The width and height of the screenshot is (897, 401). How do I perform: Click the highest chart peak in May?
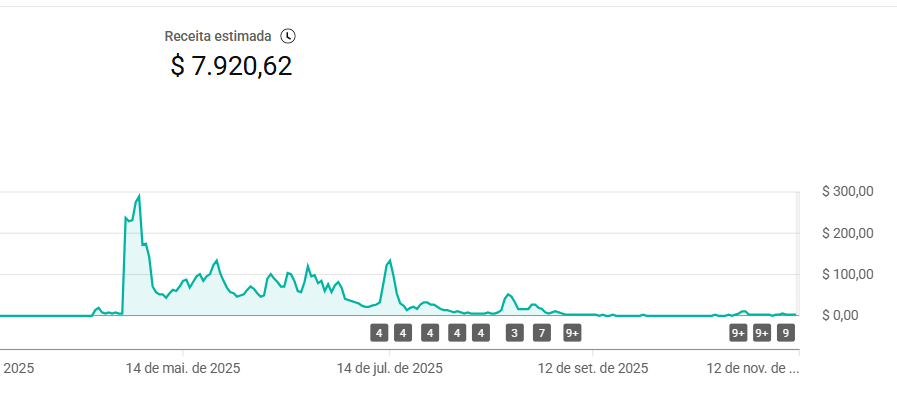tap(139, 196)
